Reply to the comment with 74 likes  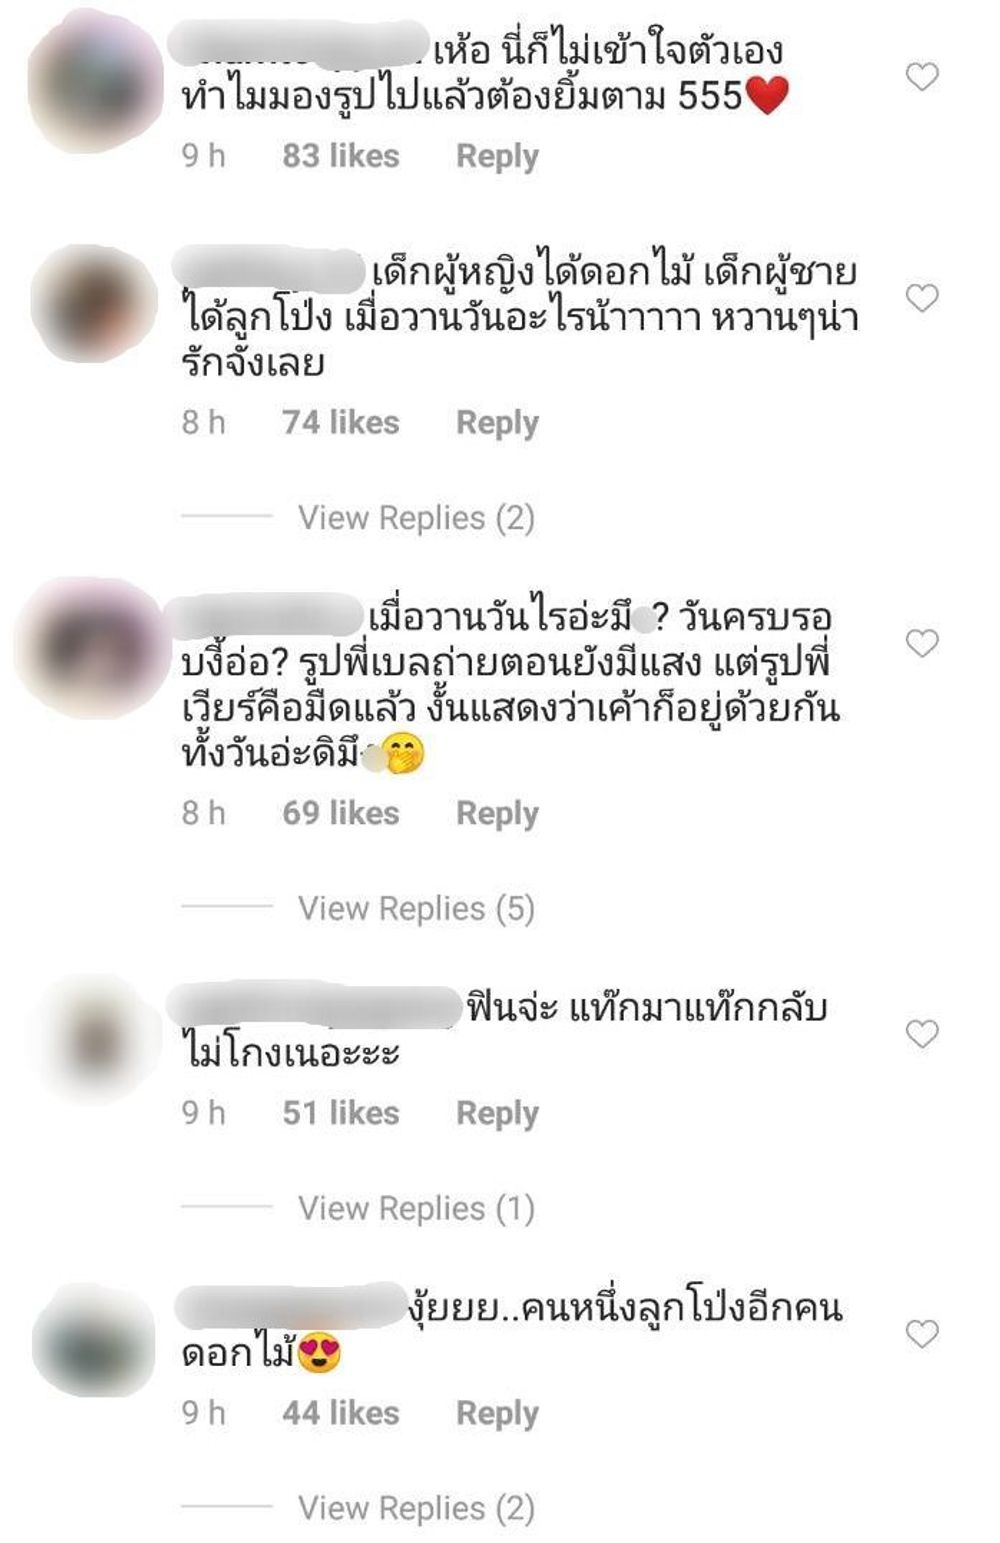point(497,423)
